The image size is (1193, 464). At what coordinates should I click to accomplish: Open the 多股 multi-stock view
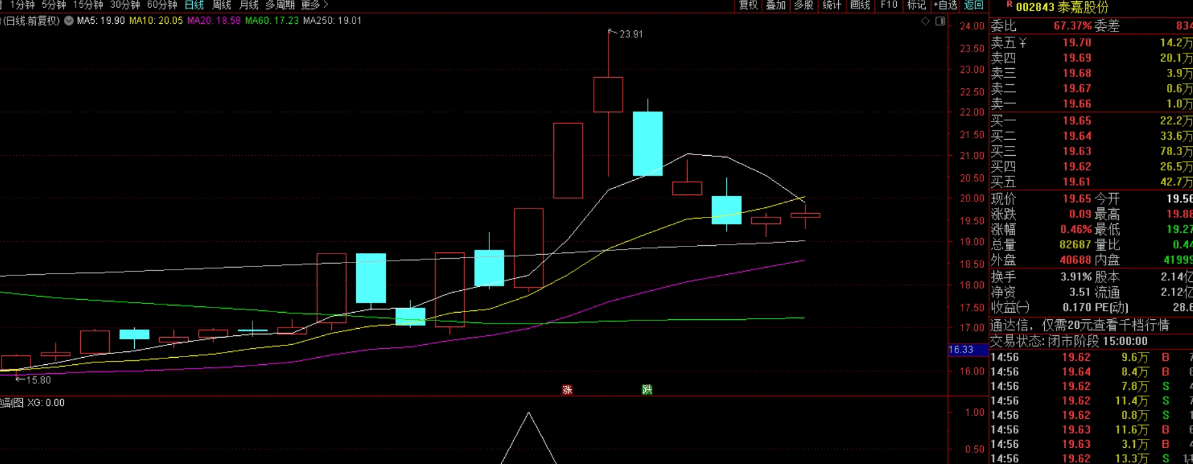[803, 5]
